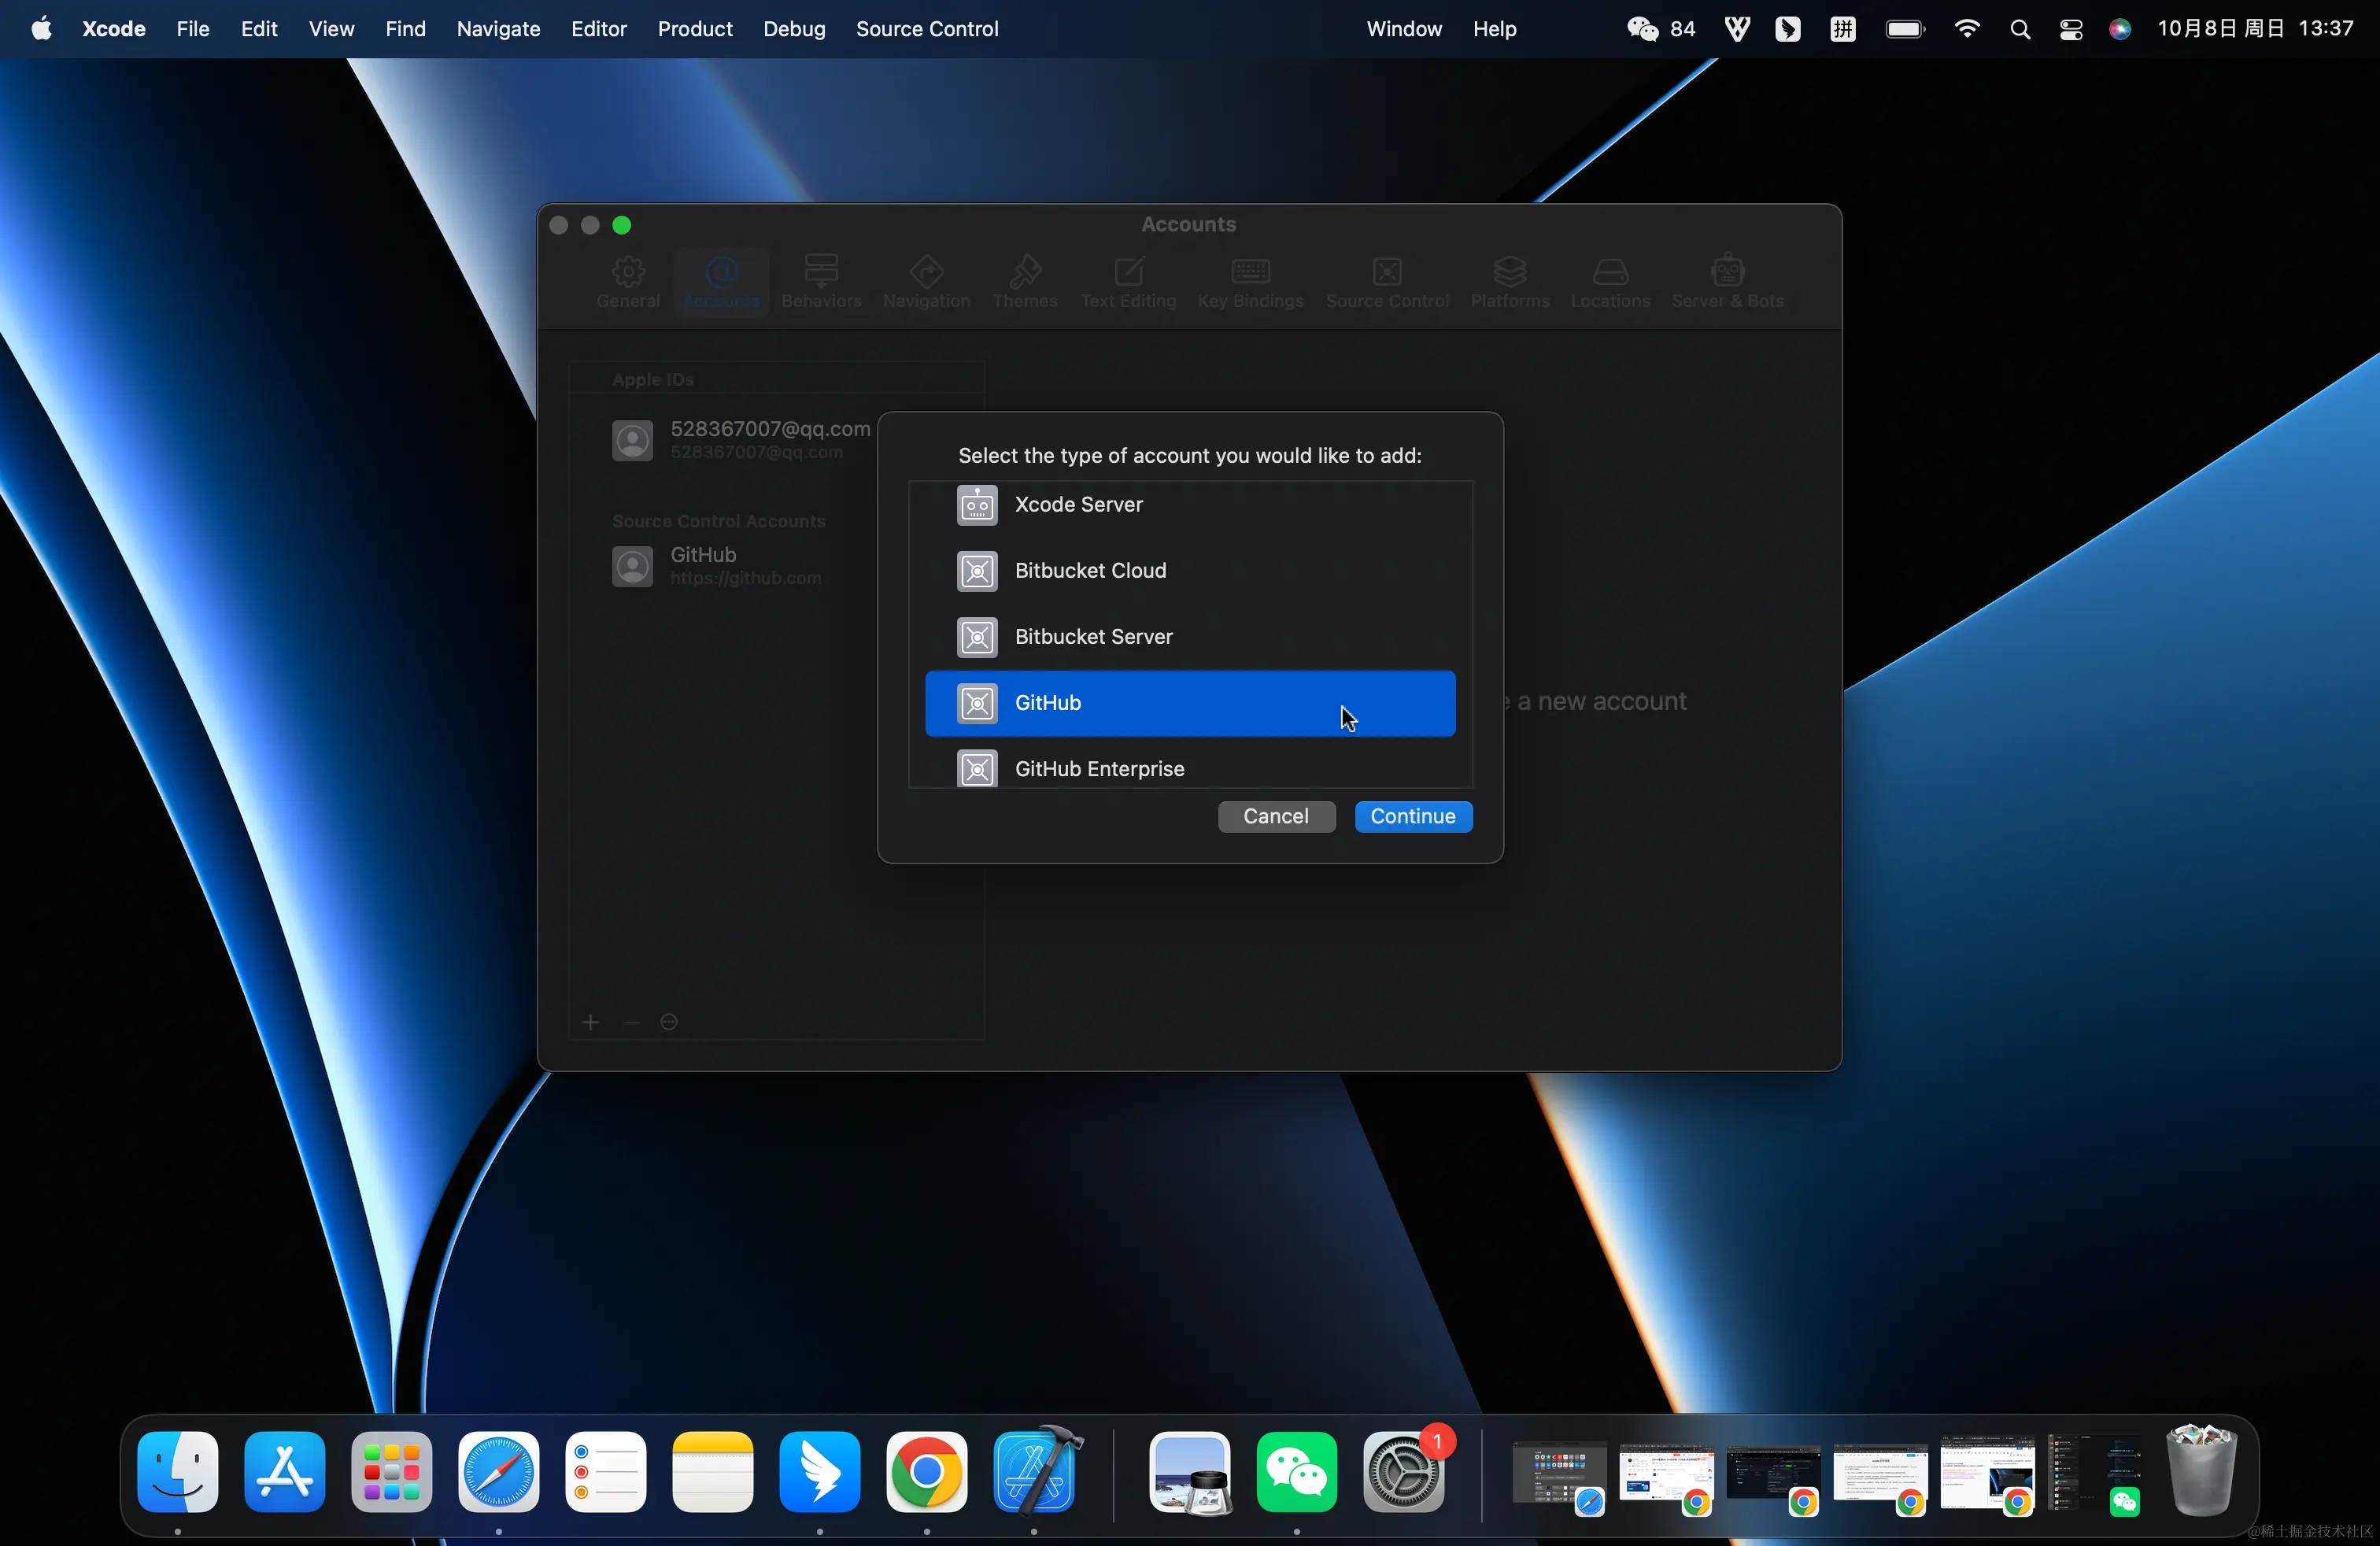Open Xcode icon in the Dock

[x=1035, y=1472]
